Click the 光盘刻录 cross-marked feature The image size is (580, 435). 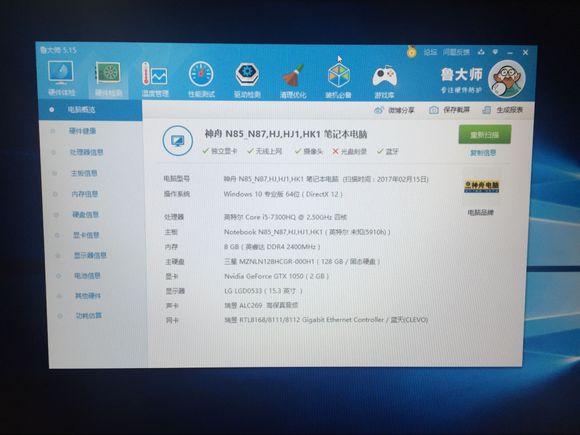350,151
